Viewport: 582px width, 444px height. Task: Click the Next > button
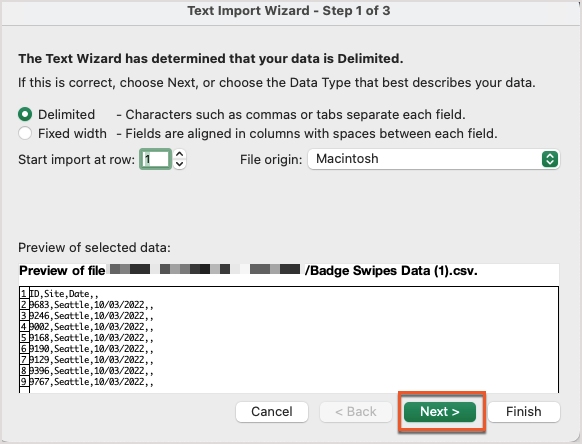(x=440, y=412)
